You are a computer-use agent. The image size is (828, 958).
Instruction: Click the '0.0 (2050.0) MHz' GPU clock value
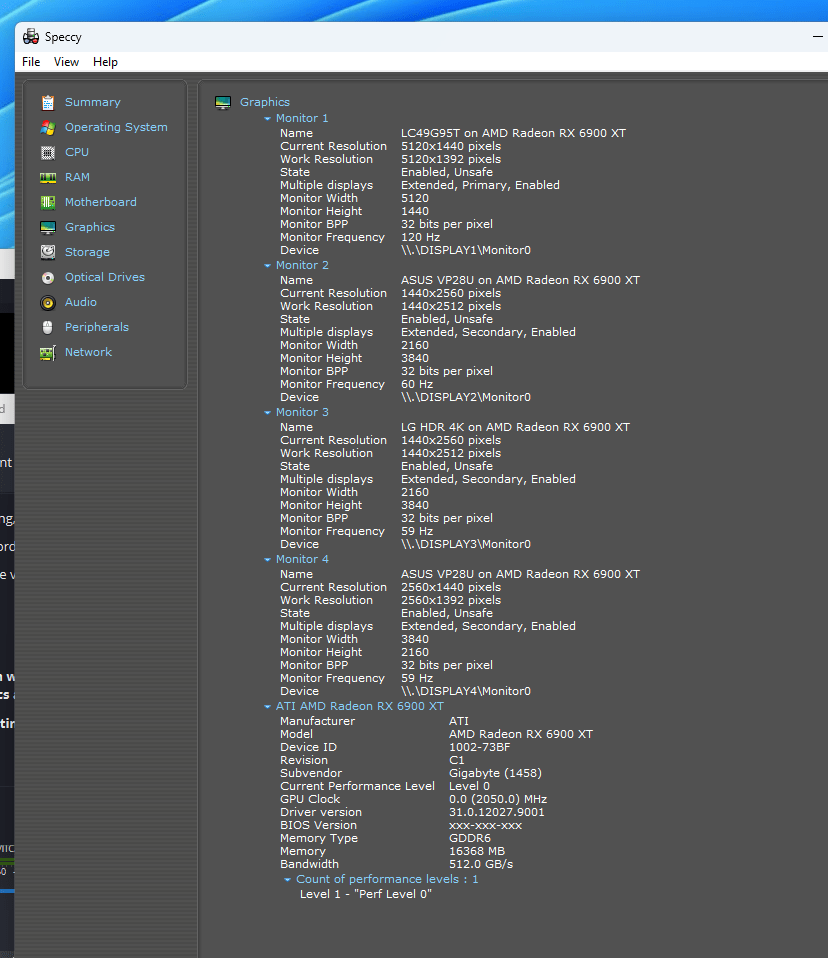point(497,799)
